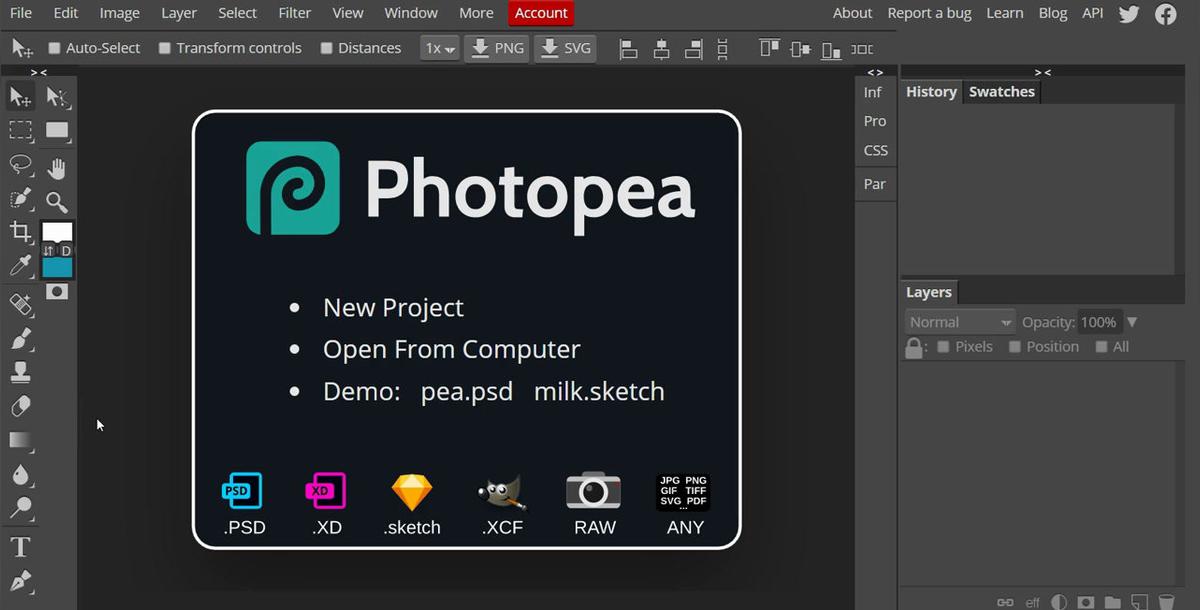This screenshot has width=1200, height=610.
Task: Click the delete layer trash icon
Action: [1166, 602]
